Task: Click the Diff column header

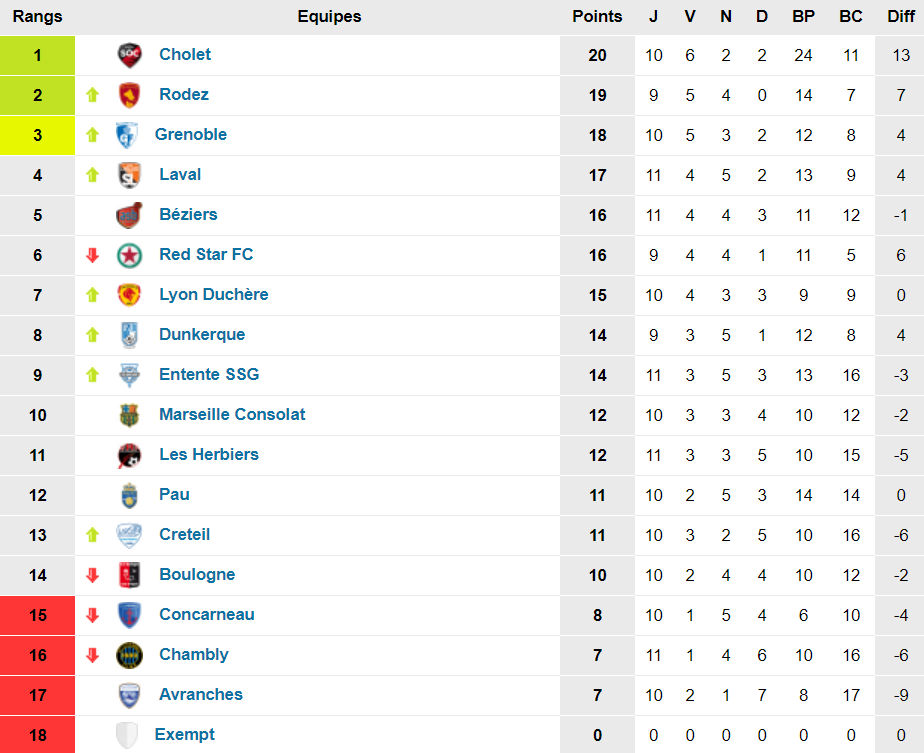Action: point(900,16)
